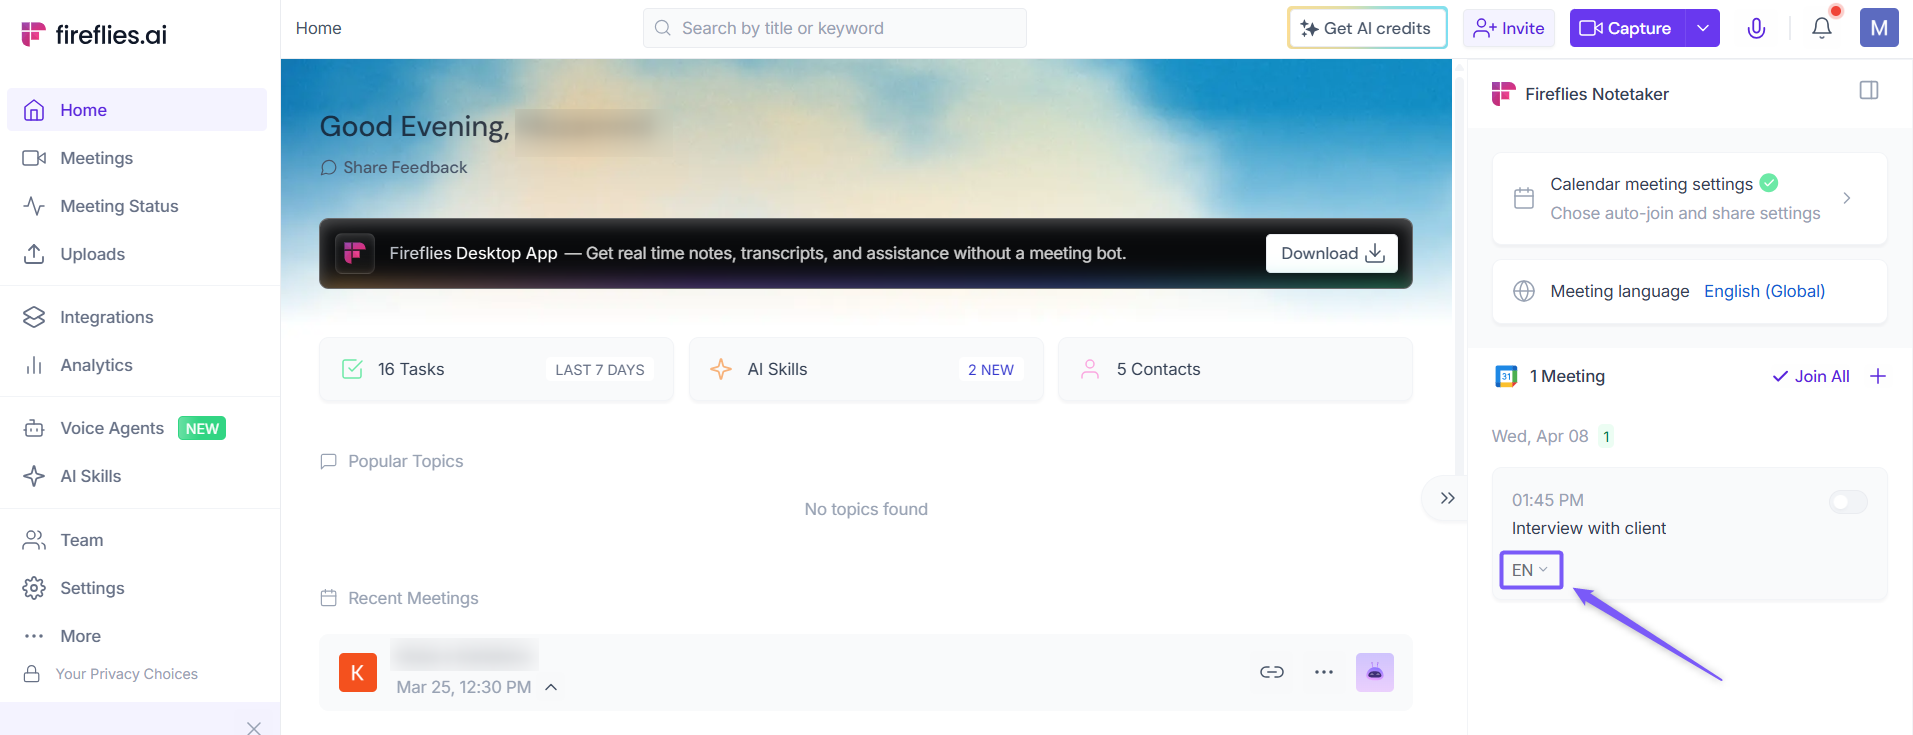The image size is (1913, 735).
Task: Open Meeting Status in the sidebar
Action: pos(137,206)
